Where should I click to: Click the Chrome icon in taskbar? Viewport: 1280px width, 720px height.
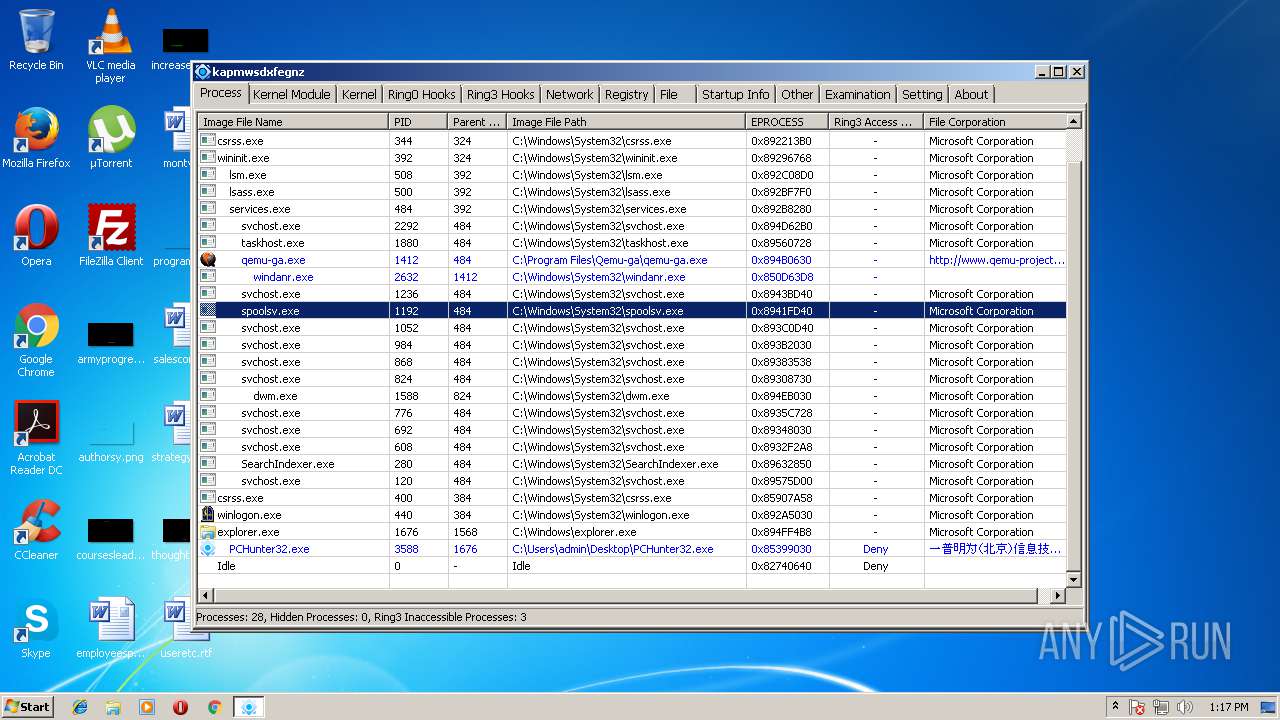[214, 707]
